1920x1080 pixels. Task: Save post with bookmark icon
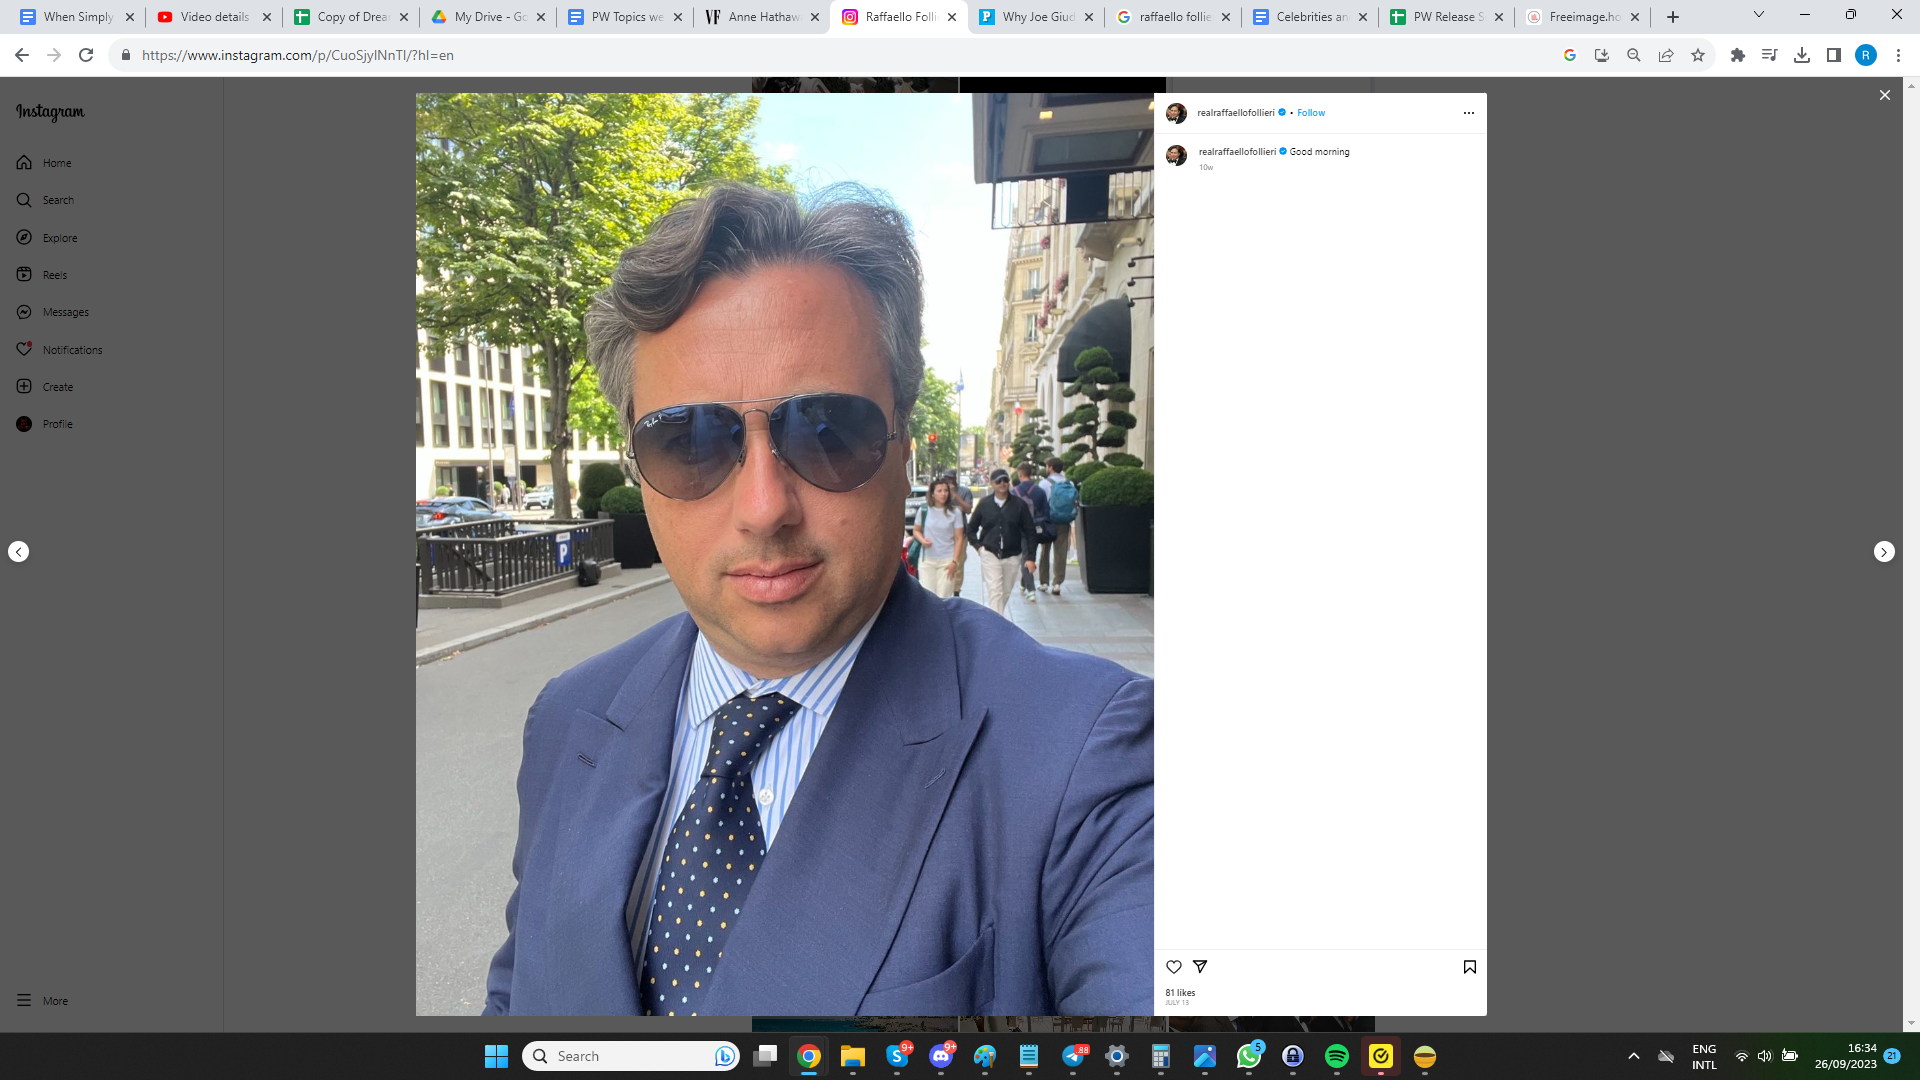click(1469, 967)
